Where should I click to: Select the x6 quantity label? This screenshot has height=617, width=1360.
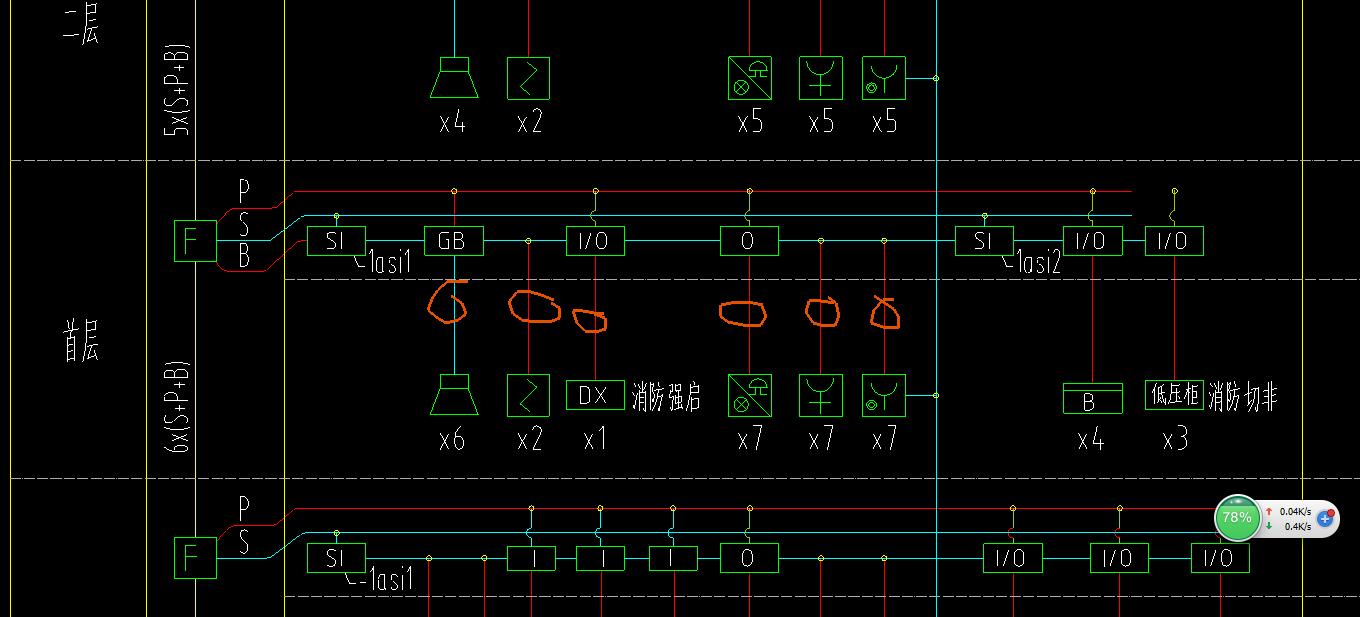452,439
